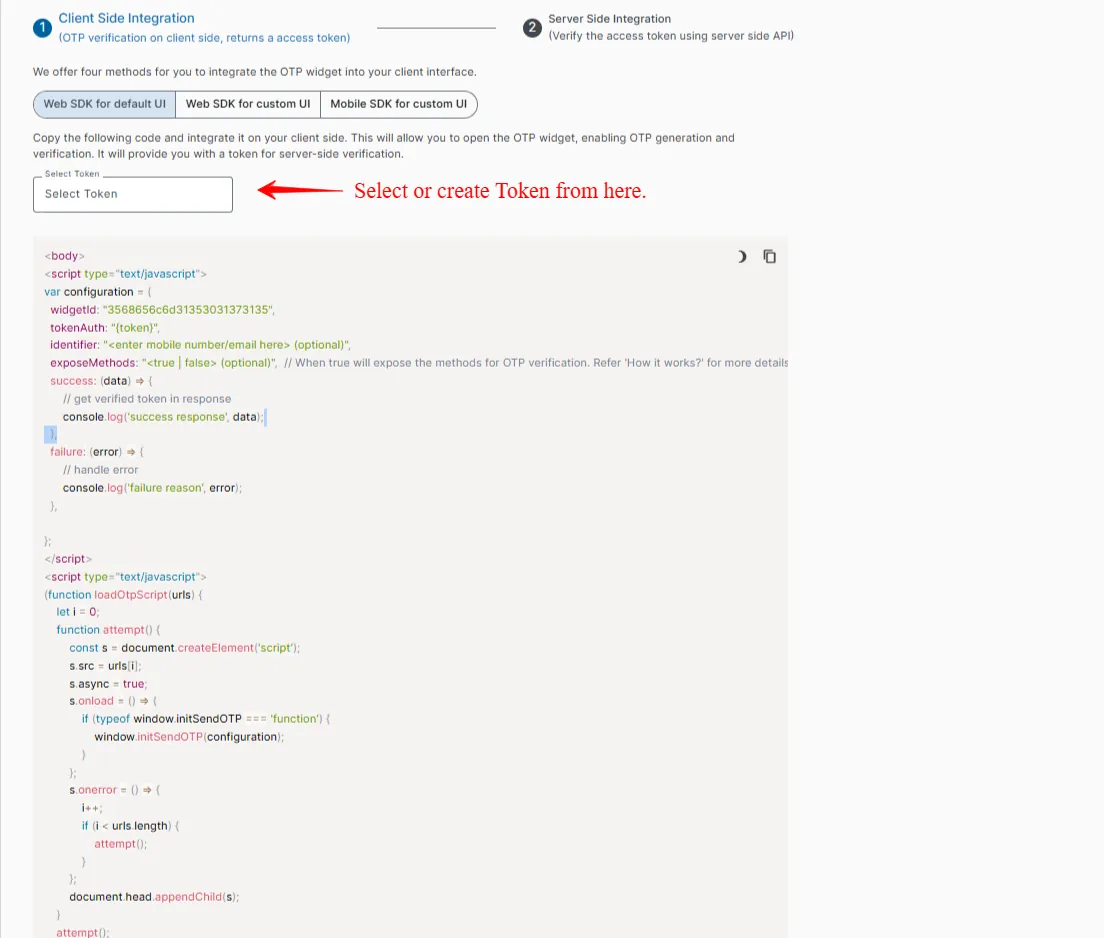The width and height of the screenshot is (1104, 938).
Task: Click the 'i++;' line in onerror handler
Action: coord(92,808)
